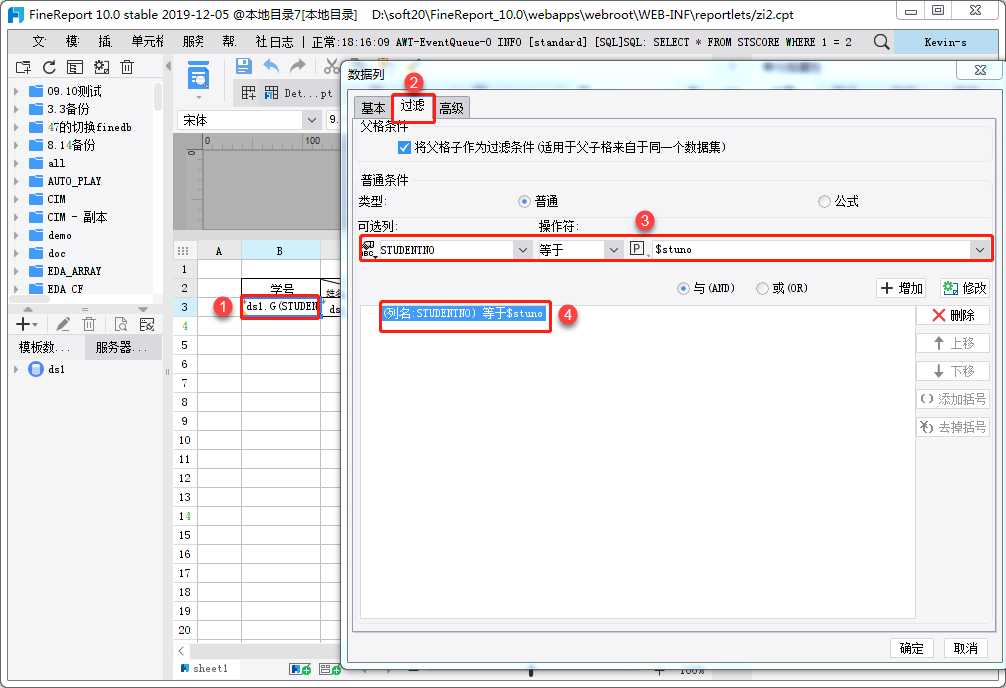Viewport: 1006px width, 688px height.
Task: Save the template with the floppy disk icon
Action: (x=243, y=66)
